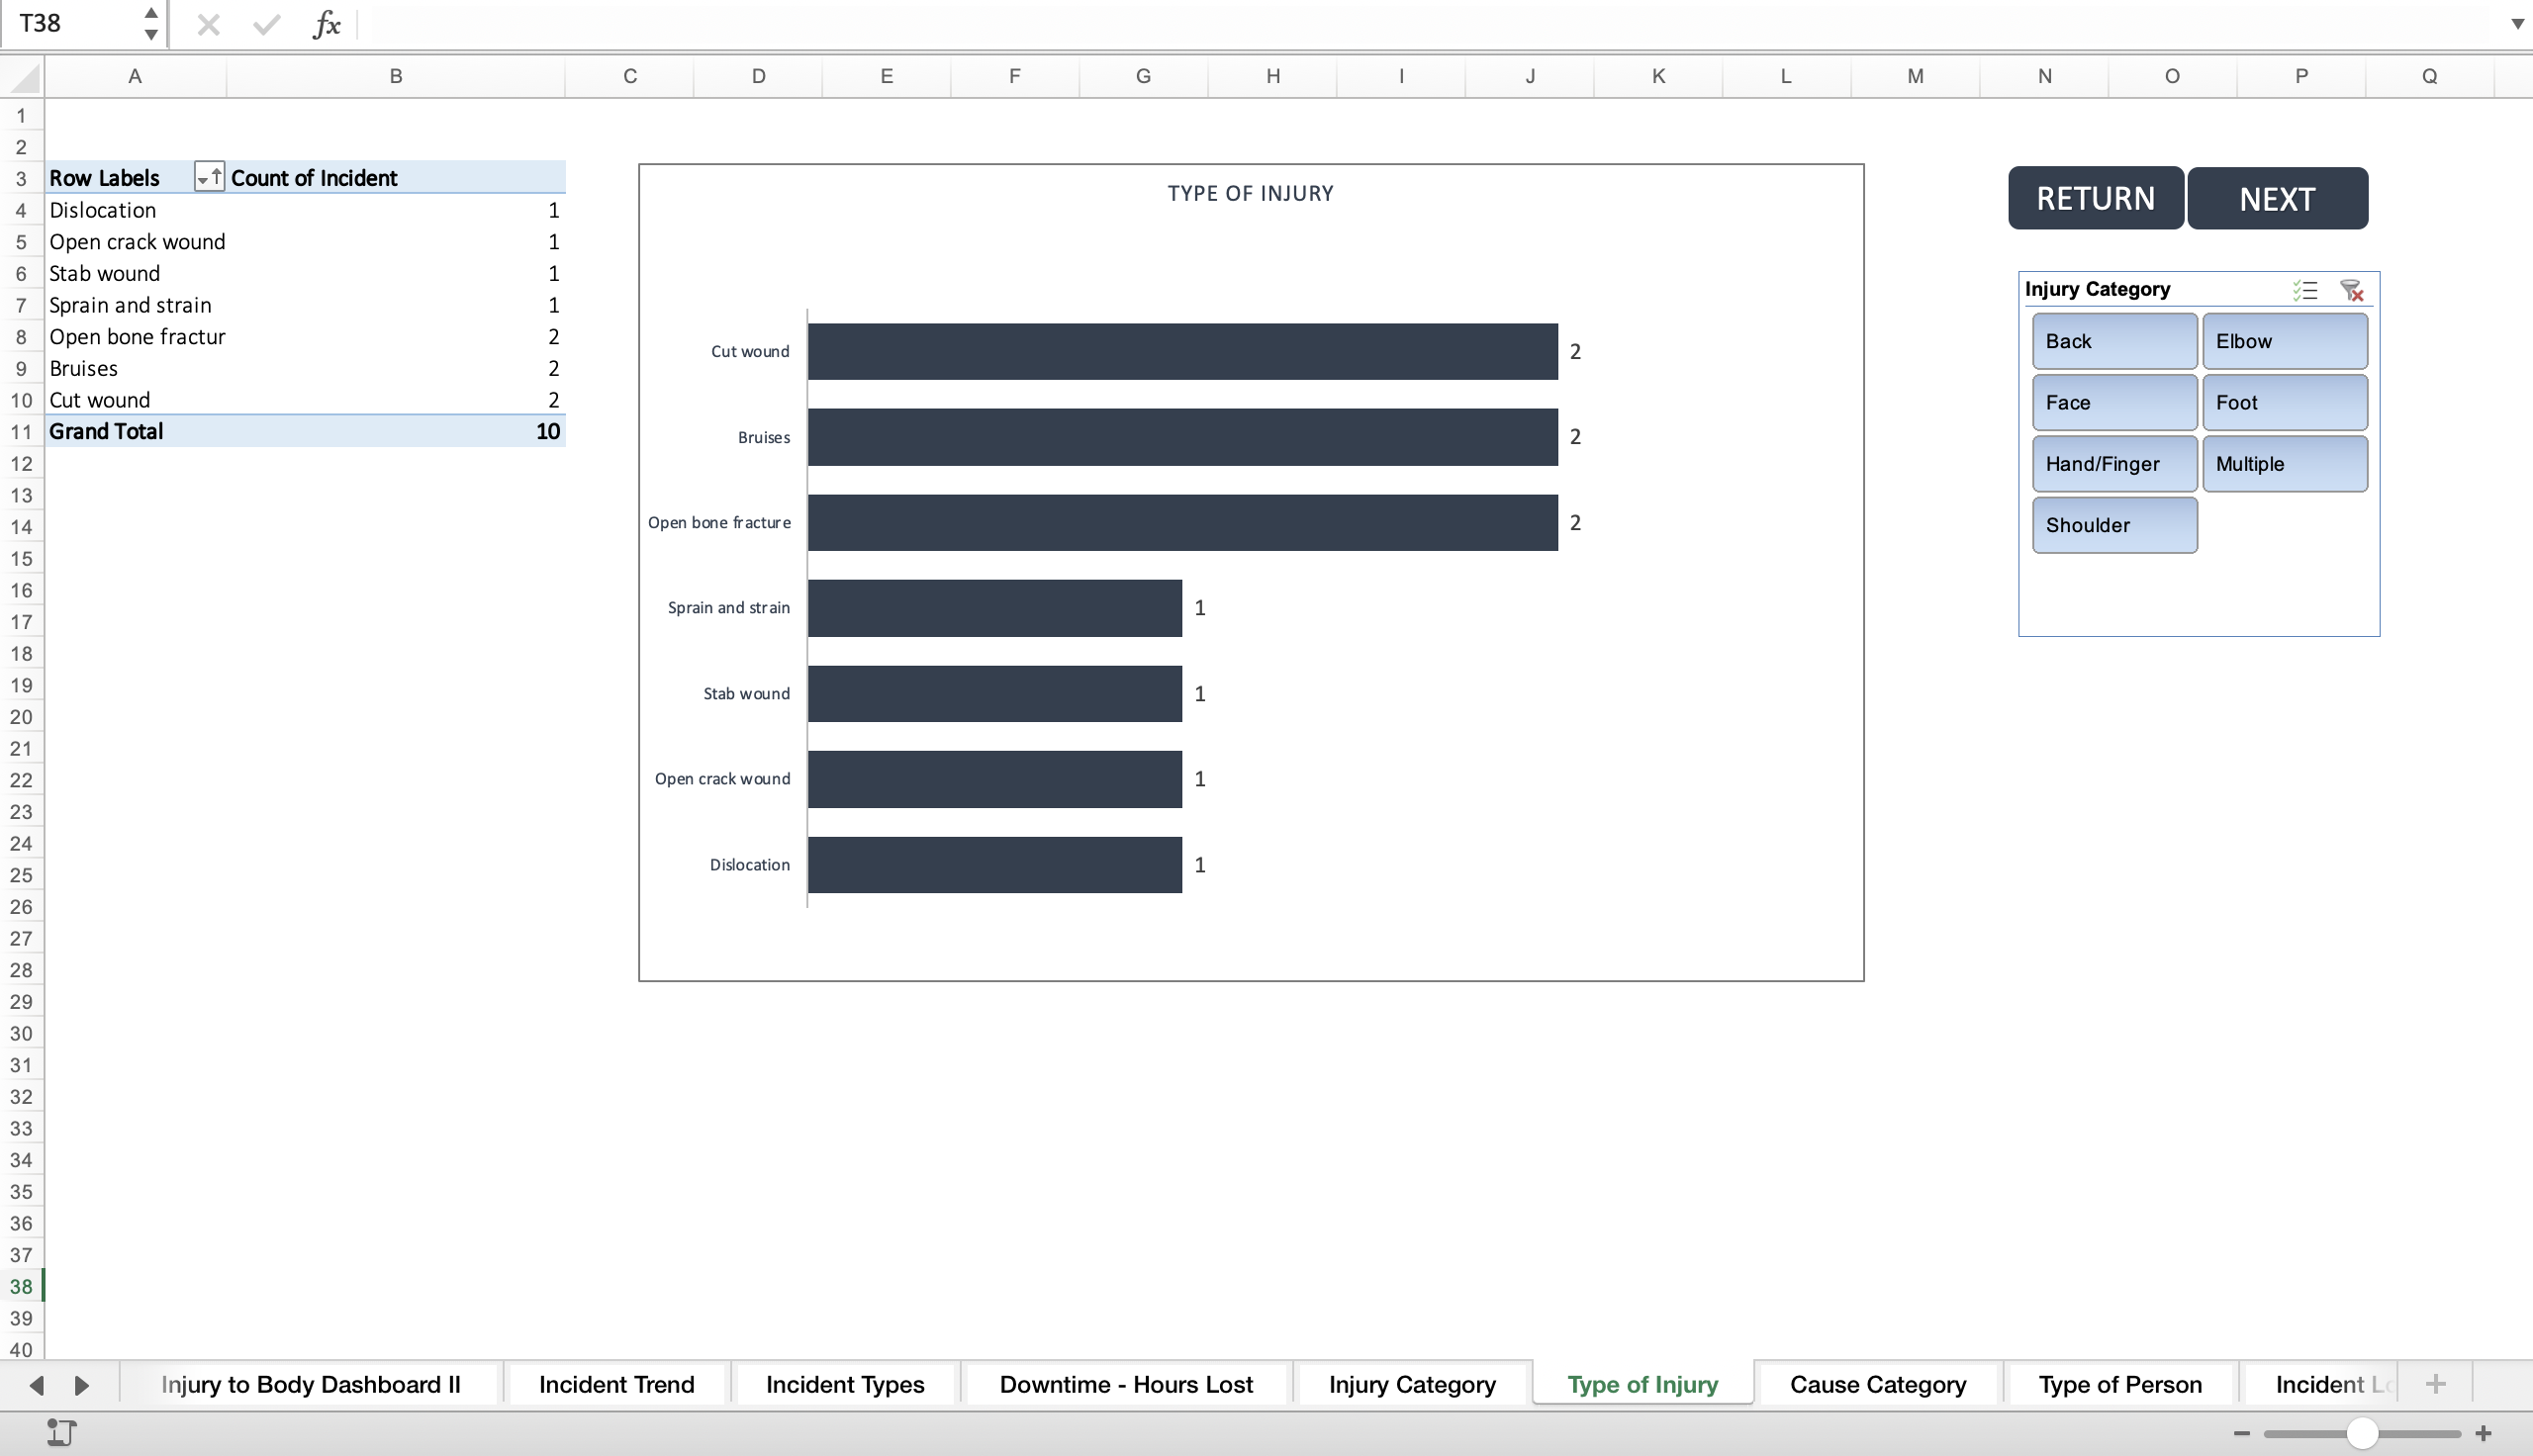Switch to Injury to Body Dashboard II sheet
Screen dimensions: 2533x1456
(310, 1384)
